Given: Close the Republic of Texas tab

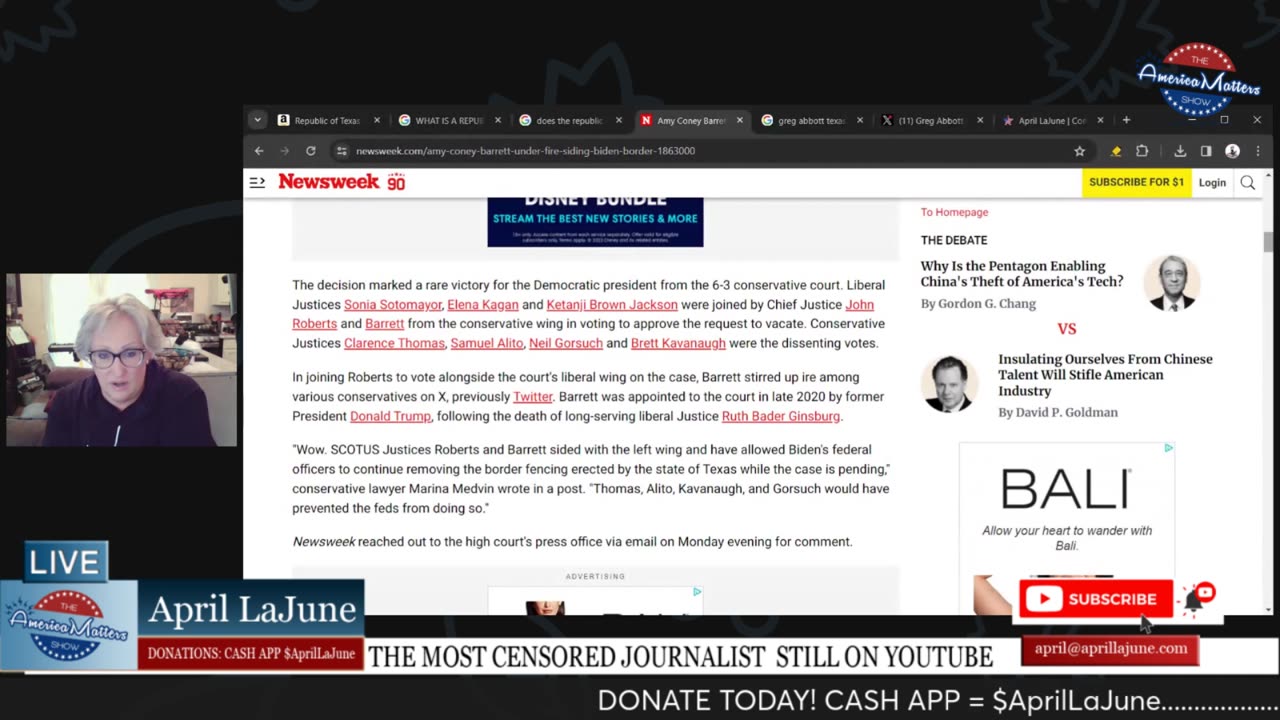Looking at the screenshot, I should click(377, 120).
